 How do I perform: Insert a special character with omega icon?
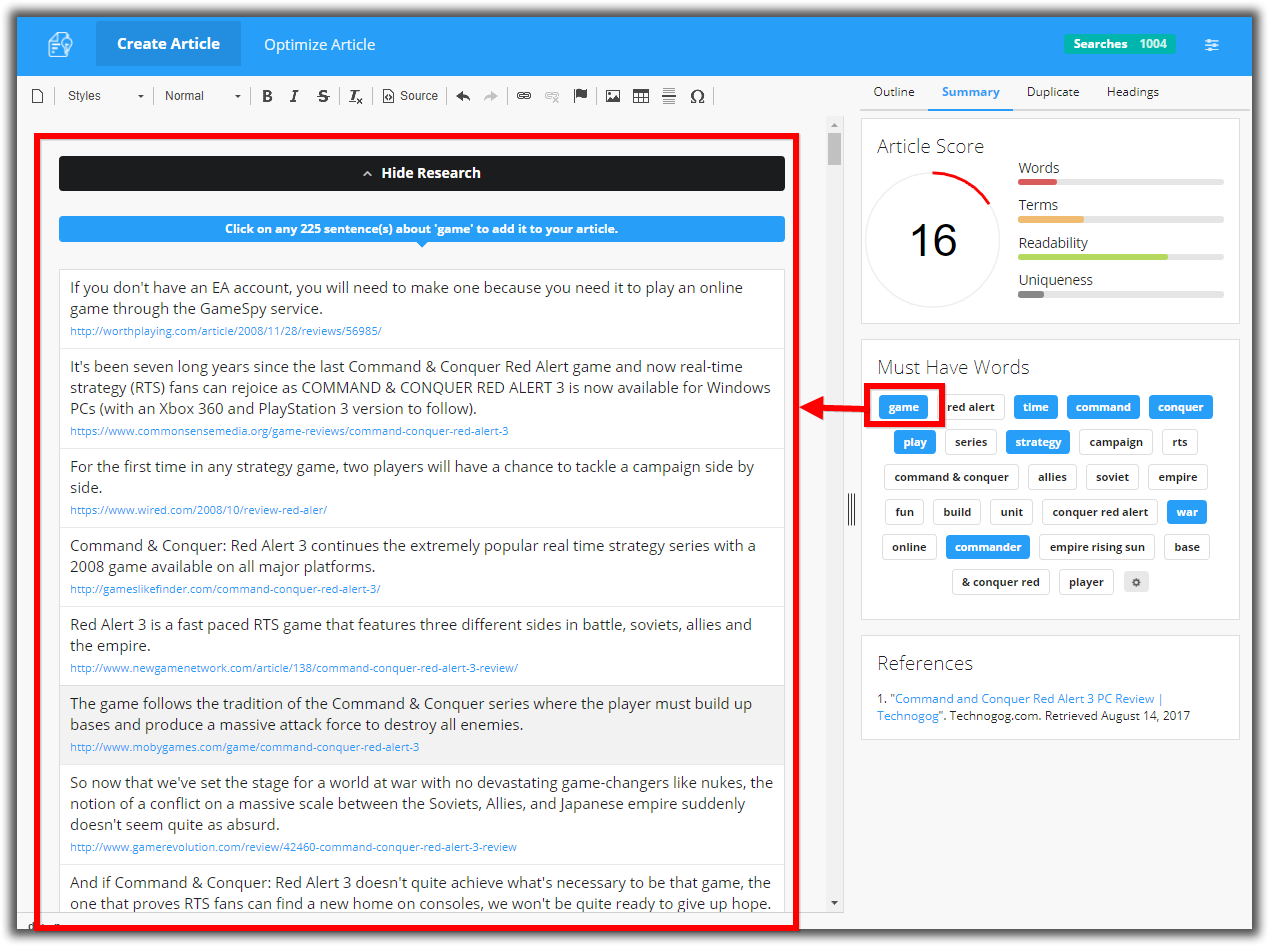coord(697,96)
